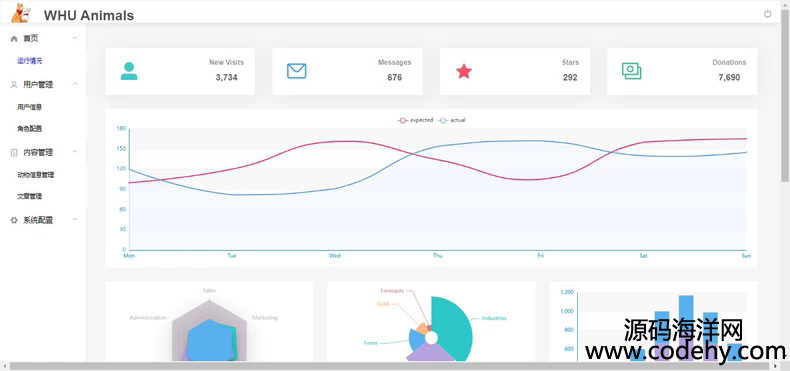Click the Messages envelope icon
Viewport: 790px width, 371px height.
click(296, 71)
